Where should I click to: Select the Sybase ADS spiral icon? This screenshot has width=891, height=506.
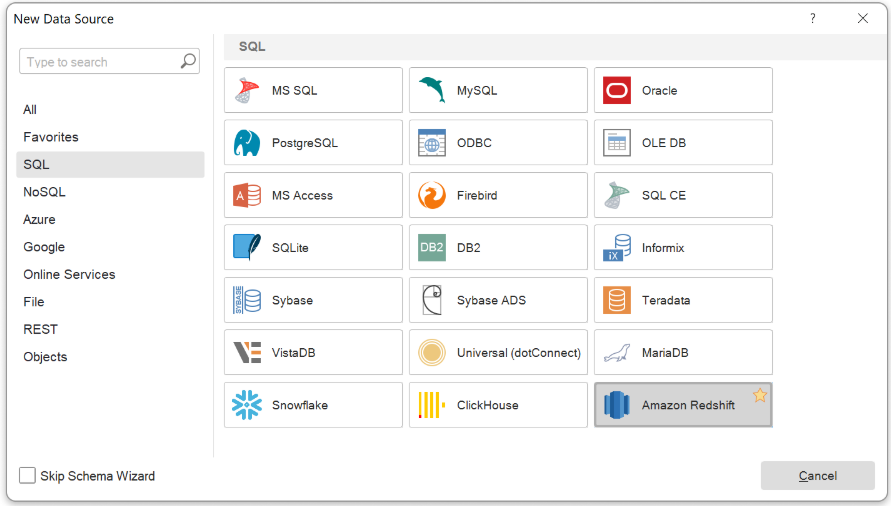(x=432, y=300)
